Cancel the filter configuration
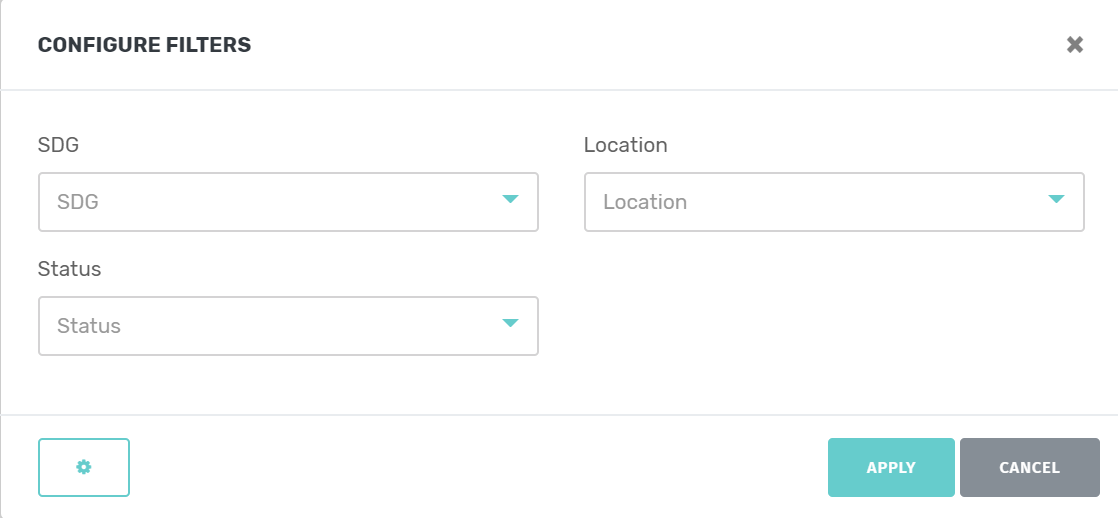The image size is (1118, 518). tap(1029, 467)
